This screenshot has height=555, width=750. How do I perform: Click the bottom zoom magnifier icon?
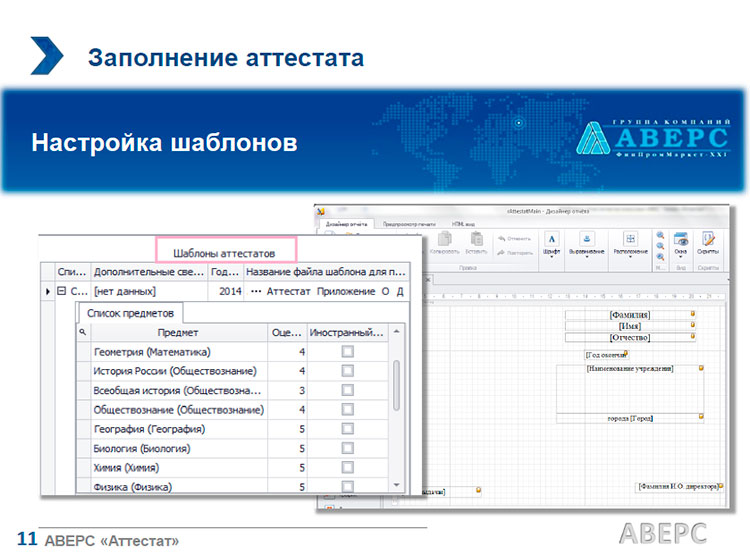[661, 257]
